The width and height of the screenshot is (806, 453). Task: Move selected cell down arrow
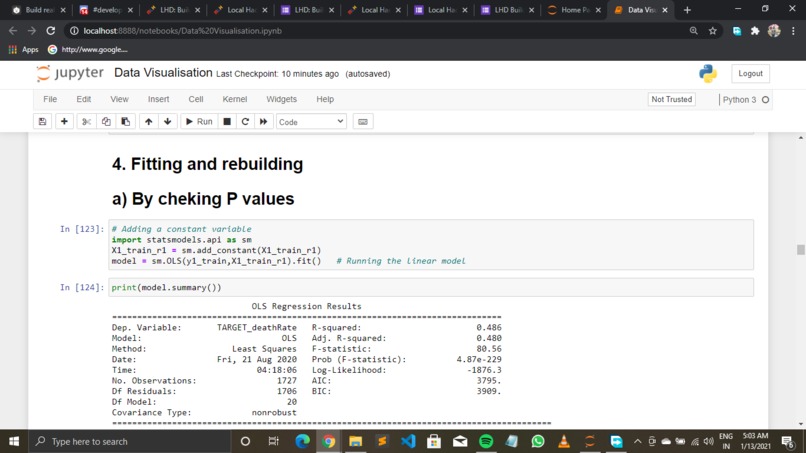tap(168, 122)
